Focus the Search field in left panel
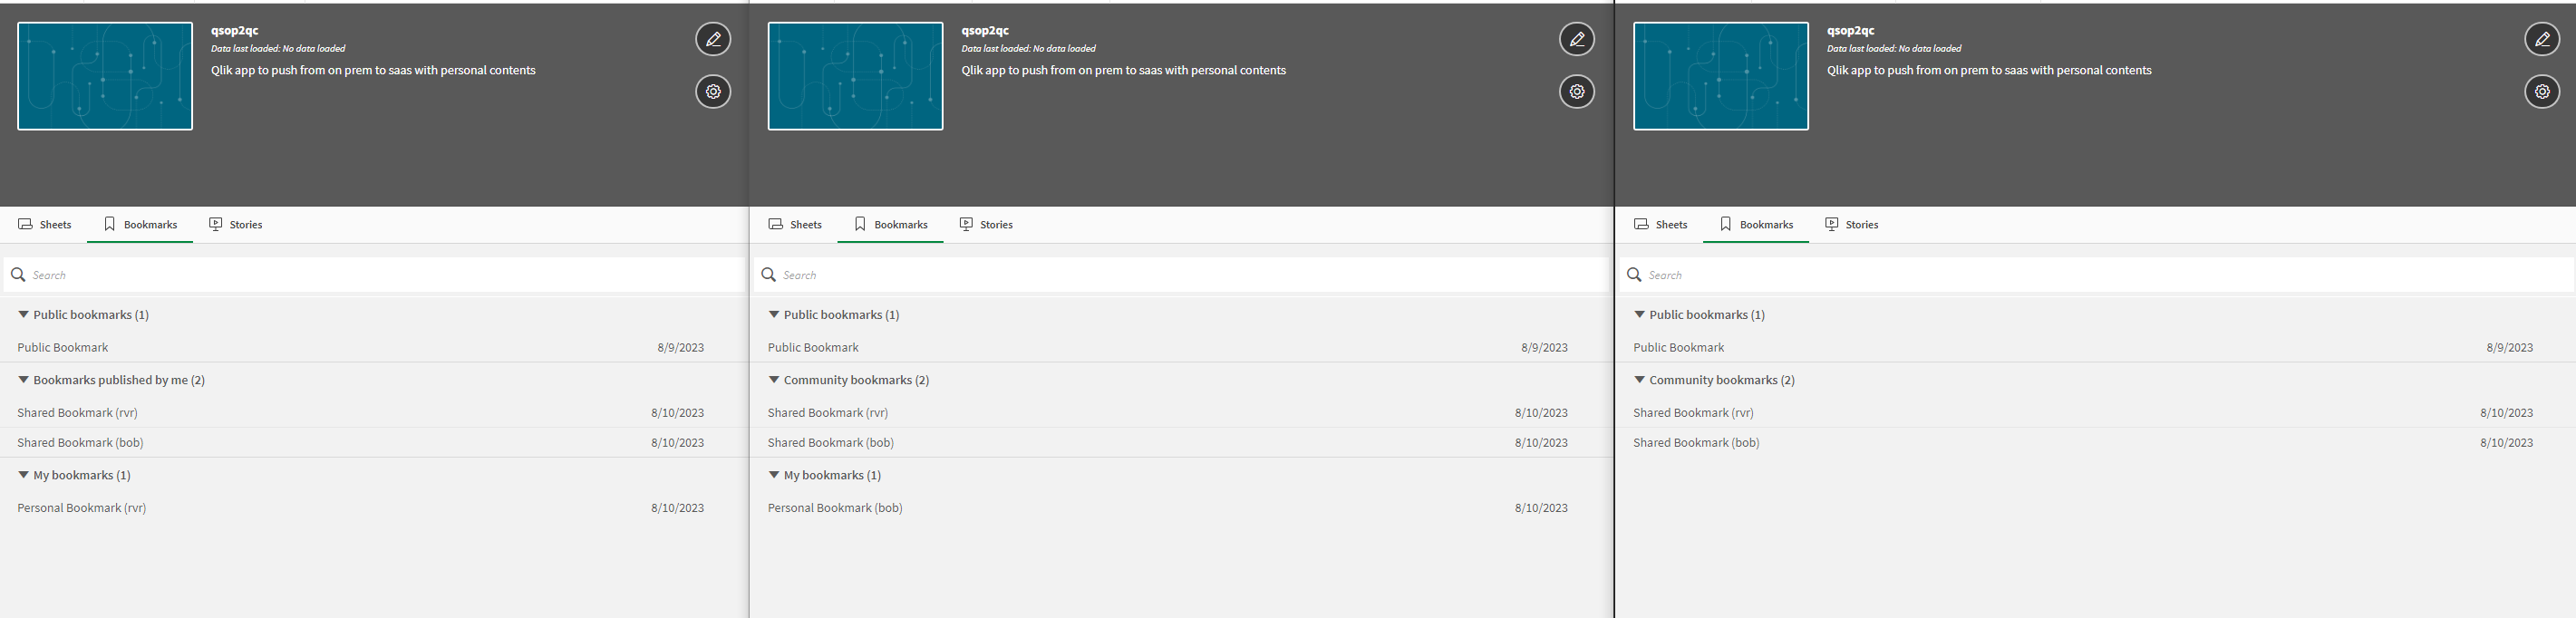Screen dimensions: 2576x618 pos(374,275)
